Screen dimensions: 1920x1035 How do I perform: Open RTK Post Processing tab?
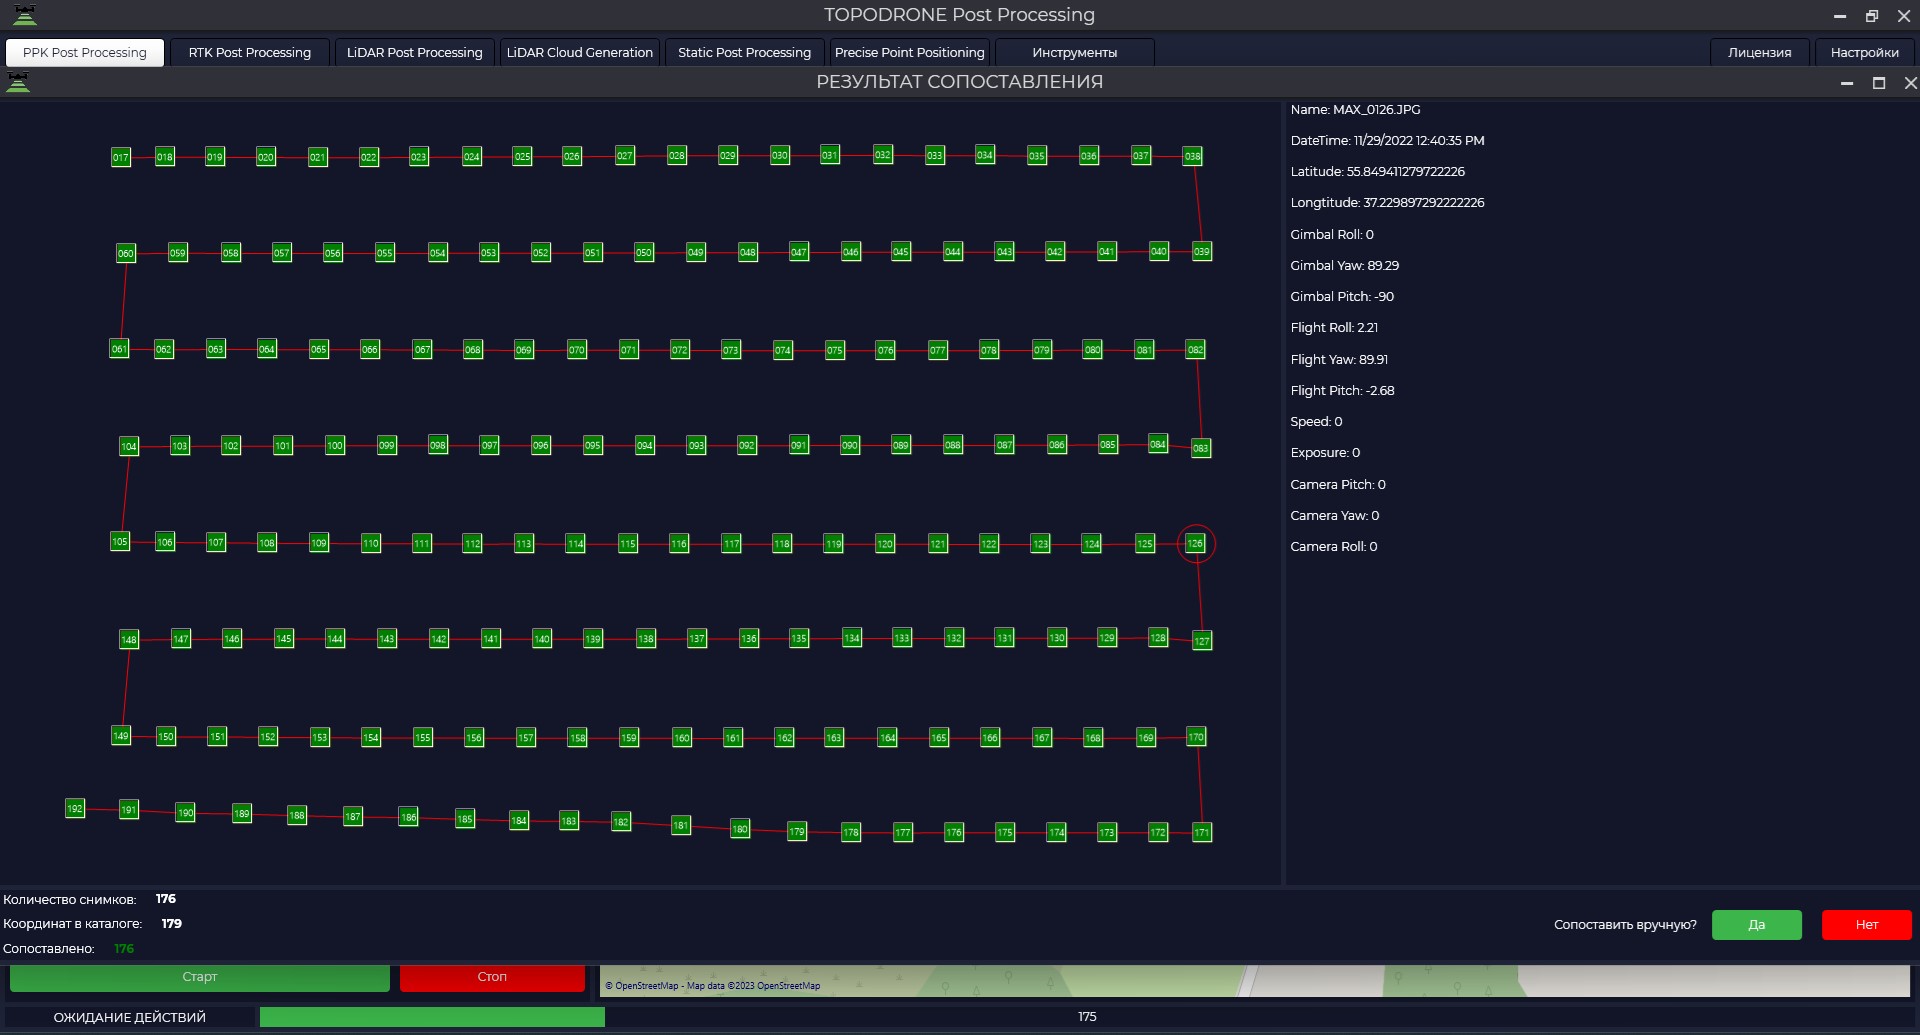250,52
